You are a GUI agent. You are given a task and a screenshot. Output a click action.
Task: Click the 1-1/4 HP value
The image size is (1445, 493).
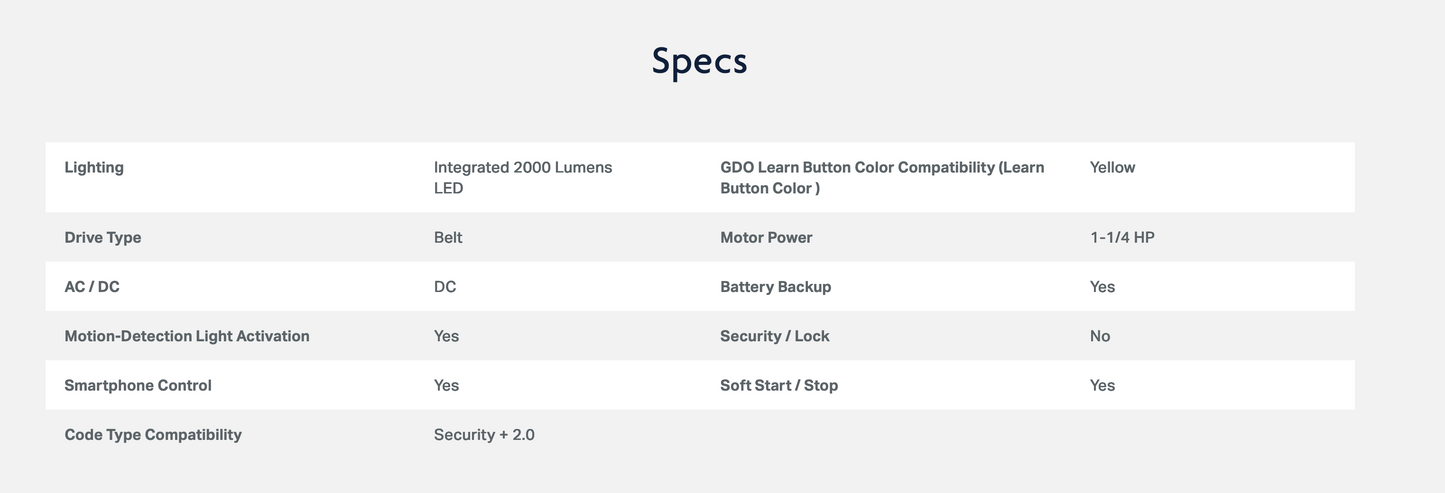[1122, 237]
